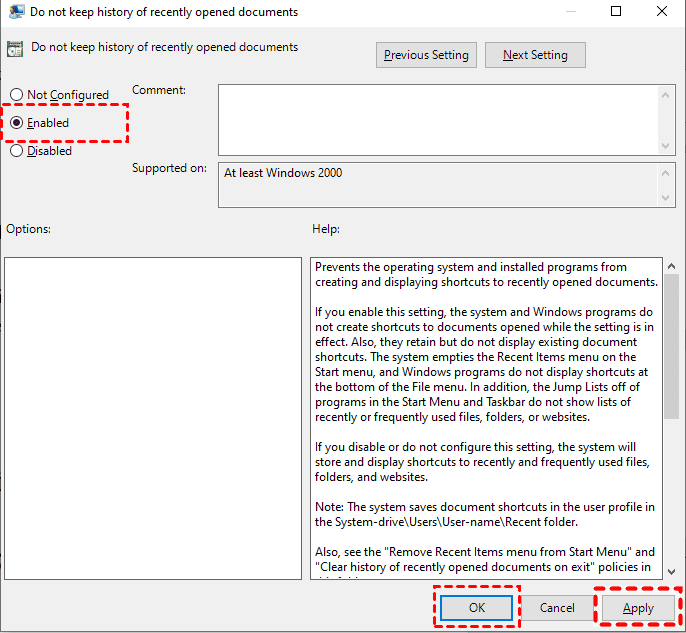Click the 'Supported on:' label
The height and width of the screenshot is (633, 686).
coord(169,168)
